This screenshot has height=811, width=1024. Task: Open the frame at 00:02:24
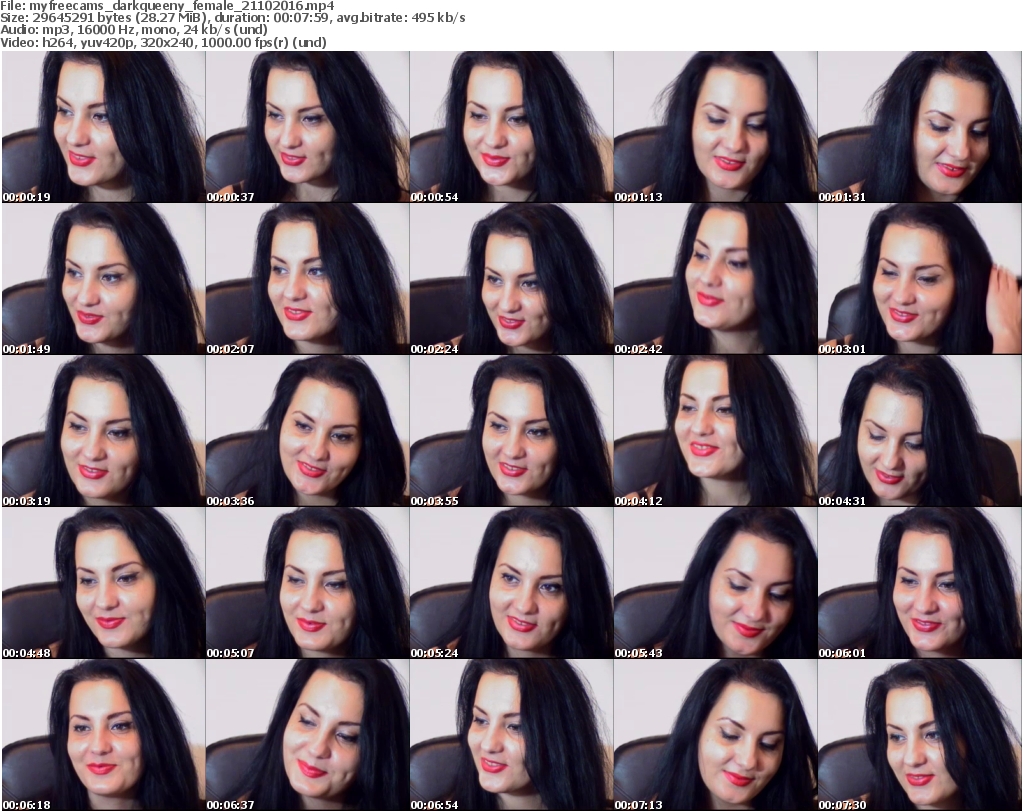coord(511,279)
